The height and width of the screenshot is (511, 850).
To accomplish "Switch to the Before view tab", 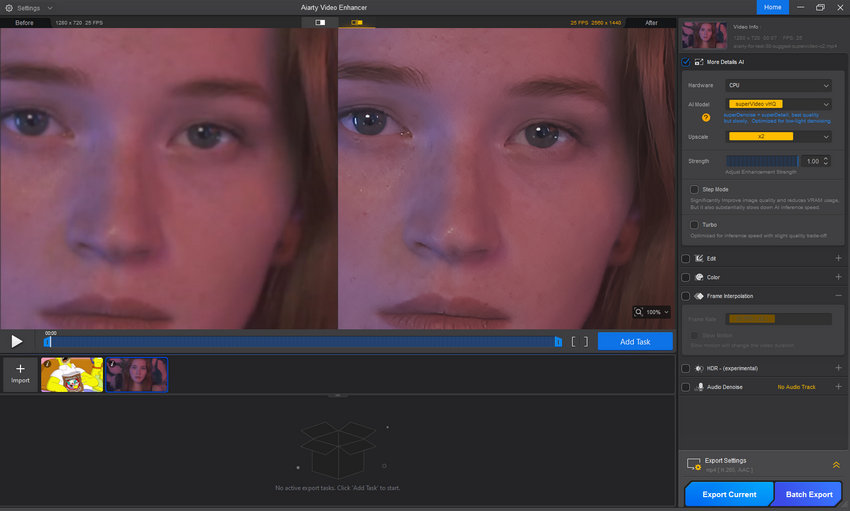I will 24,23.
